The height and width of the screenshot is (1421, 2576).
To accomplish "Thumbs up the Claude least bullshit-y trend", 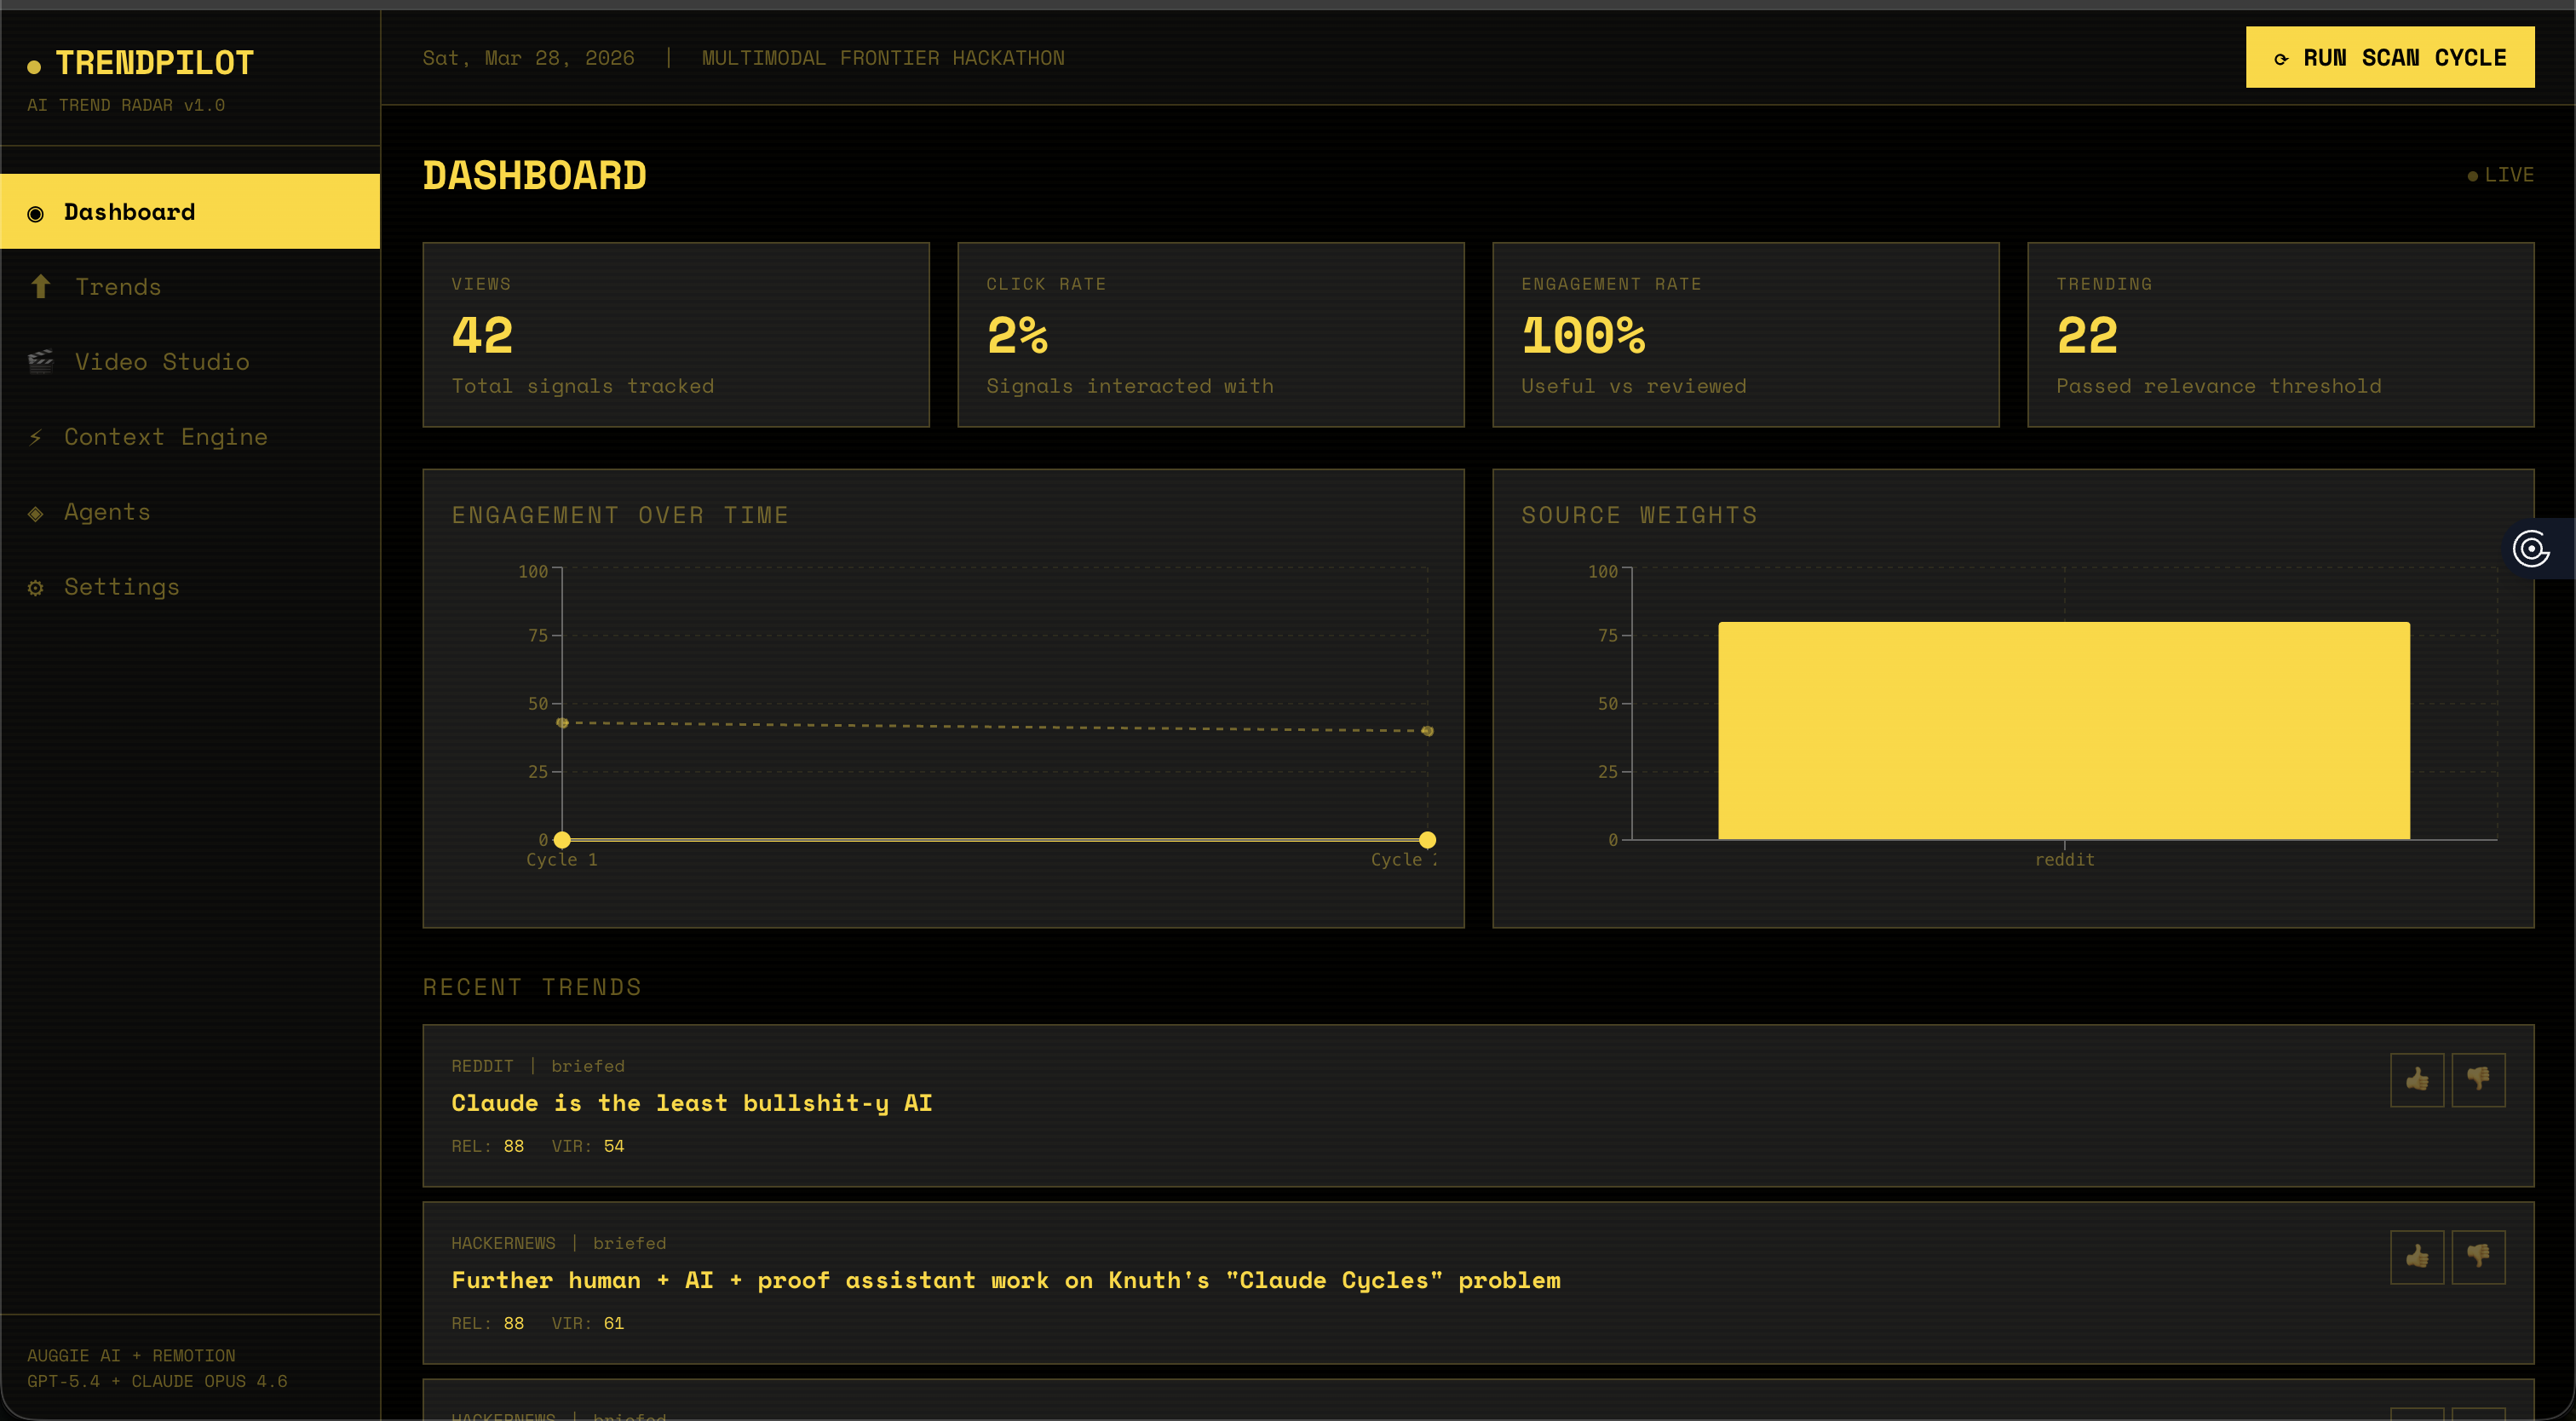I will (x=2416, y=1080).
